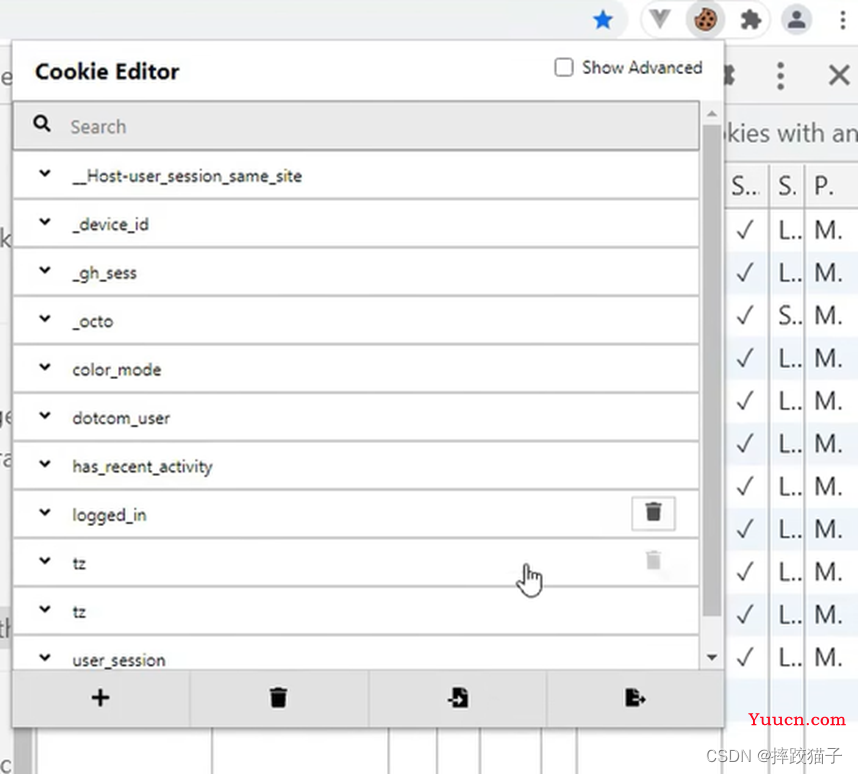Viewport: 858px width, 774px height.
Task: Delete the logged_in cookie with trash icon
Action: pos(653,513)
